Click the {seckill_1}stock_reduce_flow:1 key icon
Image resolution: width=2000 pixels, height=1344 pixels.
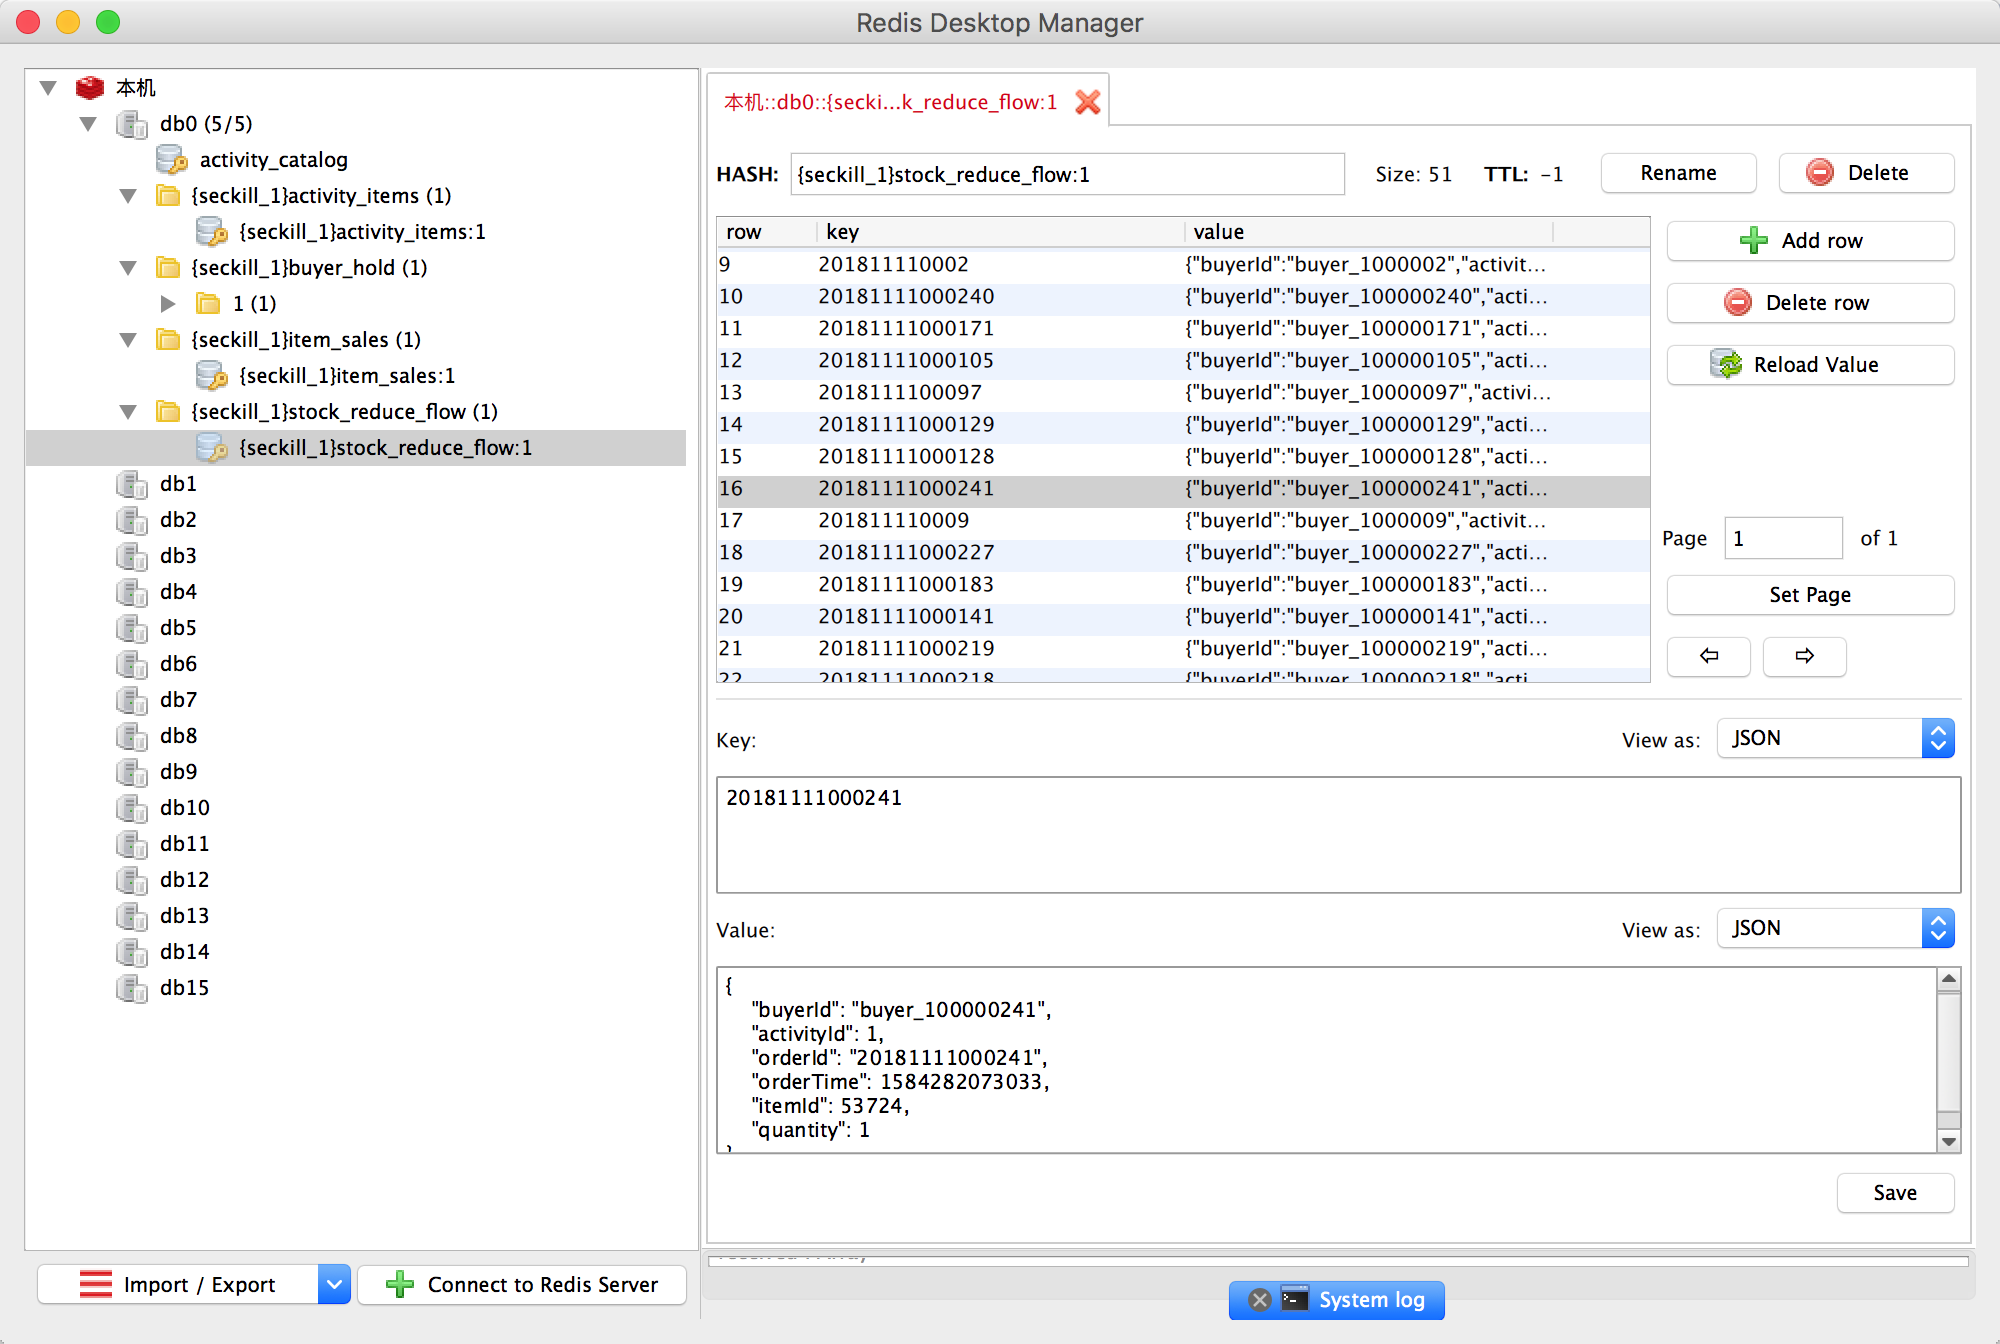pyautogui.click(x=212, y=448)
